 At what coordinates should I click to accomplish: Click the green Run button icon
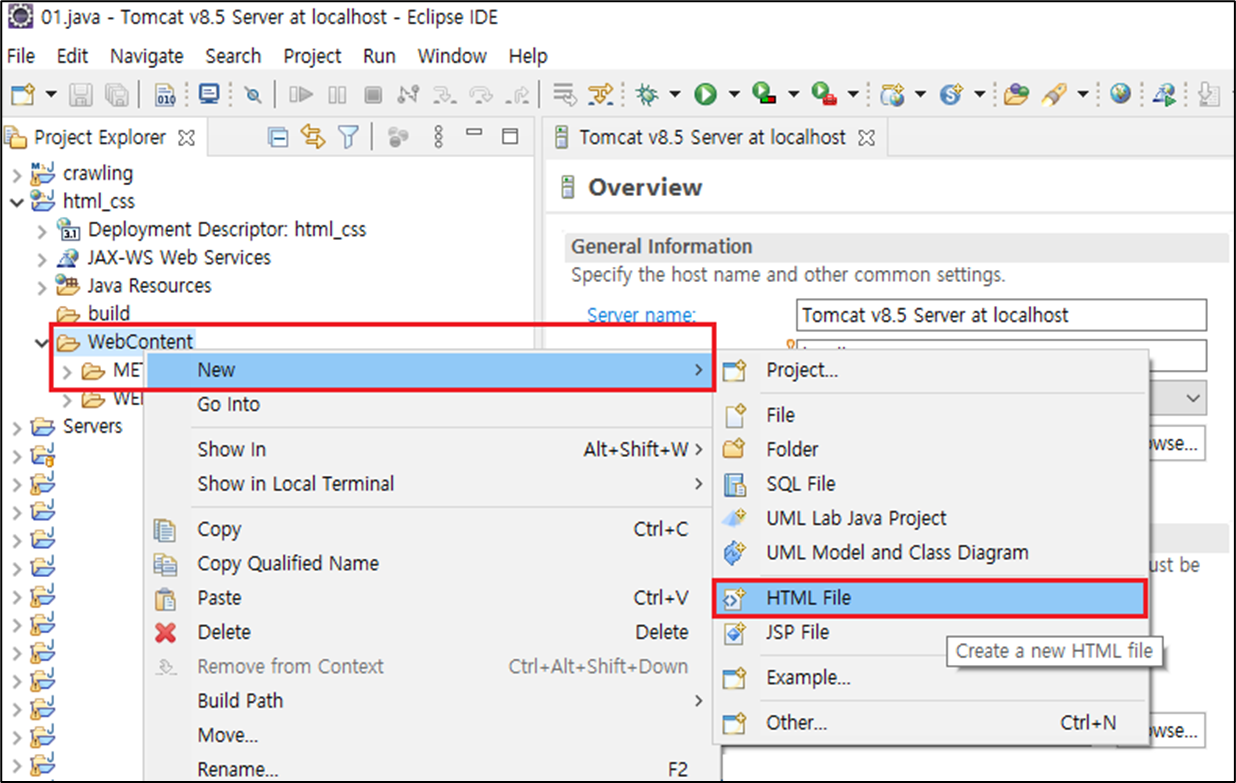tap(705, 95)
